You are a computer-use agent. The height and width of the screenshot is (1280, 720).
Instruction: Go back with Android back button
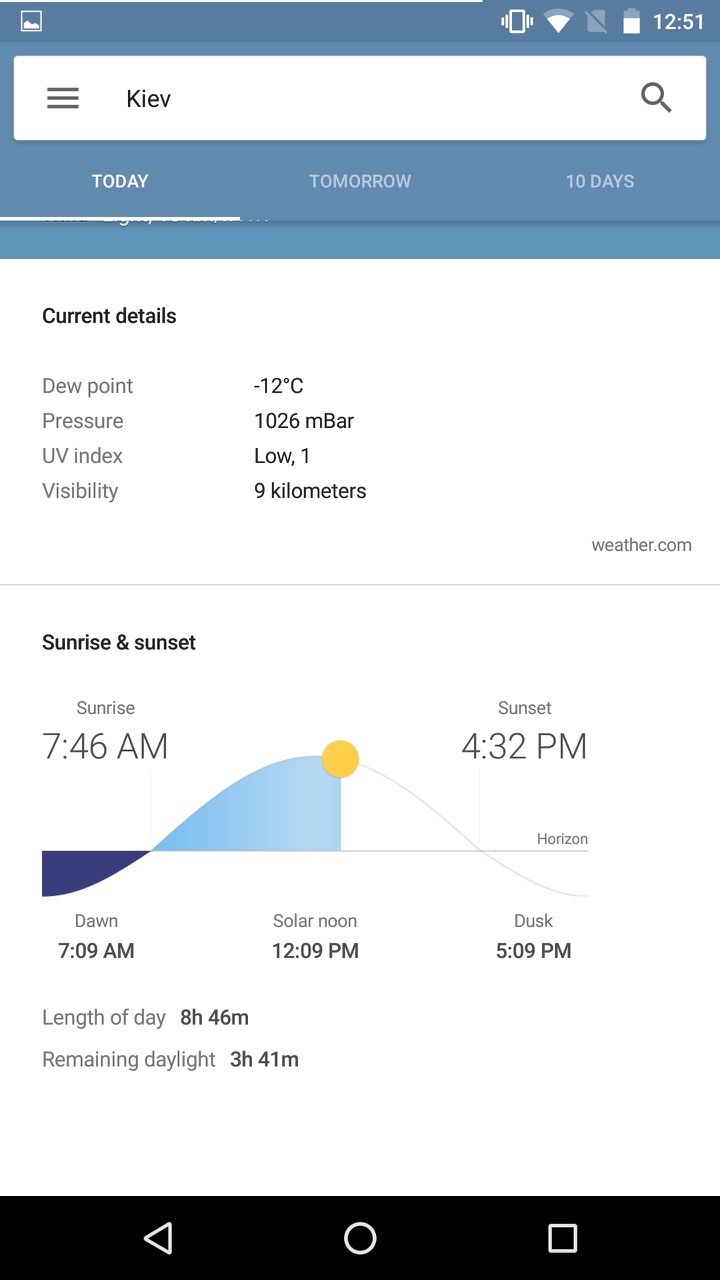pos(158,1238)
